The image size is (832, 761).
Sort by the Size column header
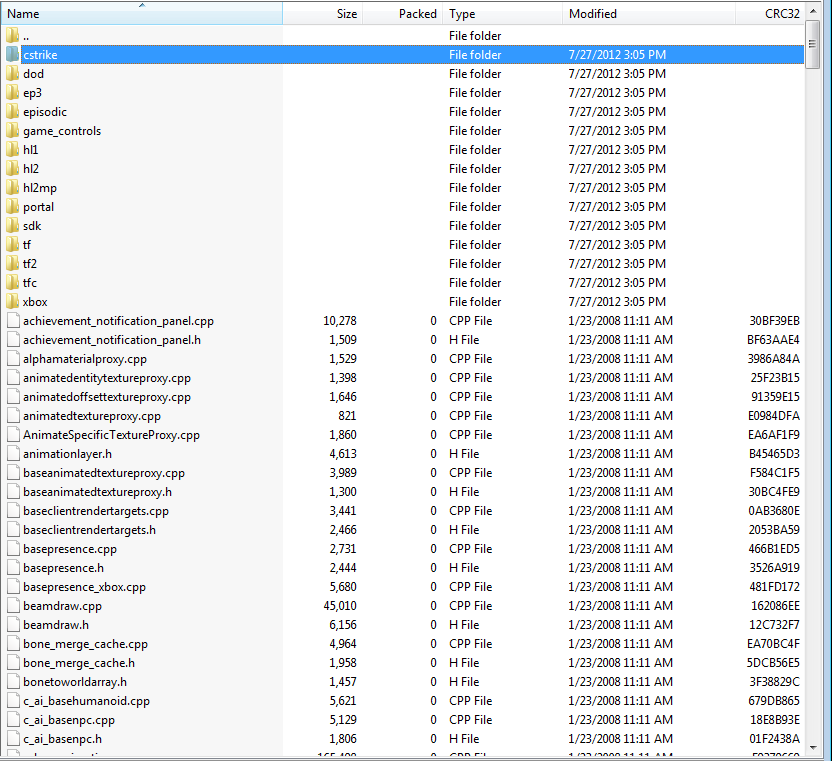click(x=323, y=14)
